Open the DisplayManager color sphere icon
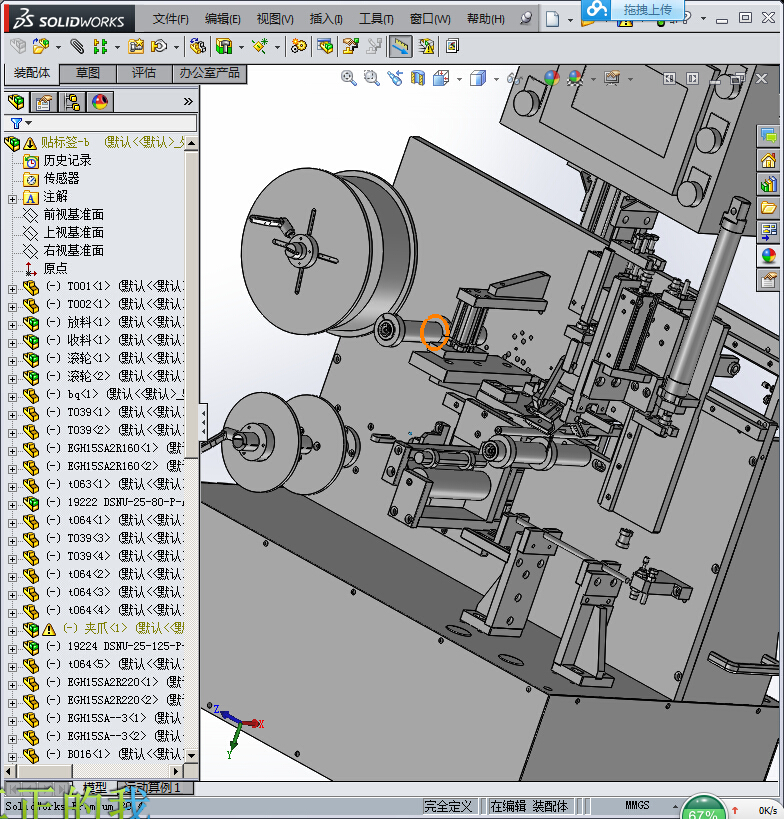Viewport: 784px width, 819px height. tap(100, 102)
